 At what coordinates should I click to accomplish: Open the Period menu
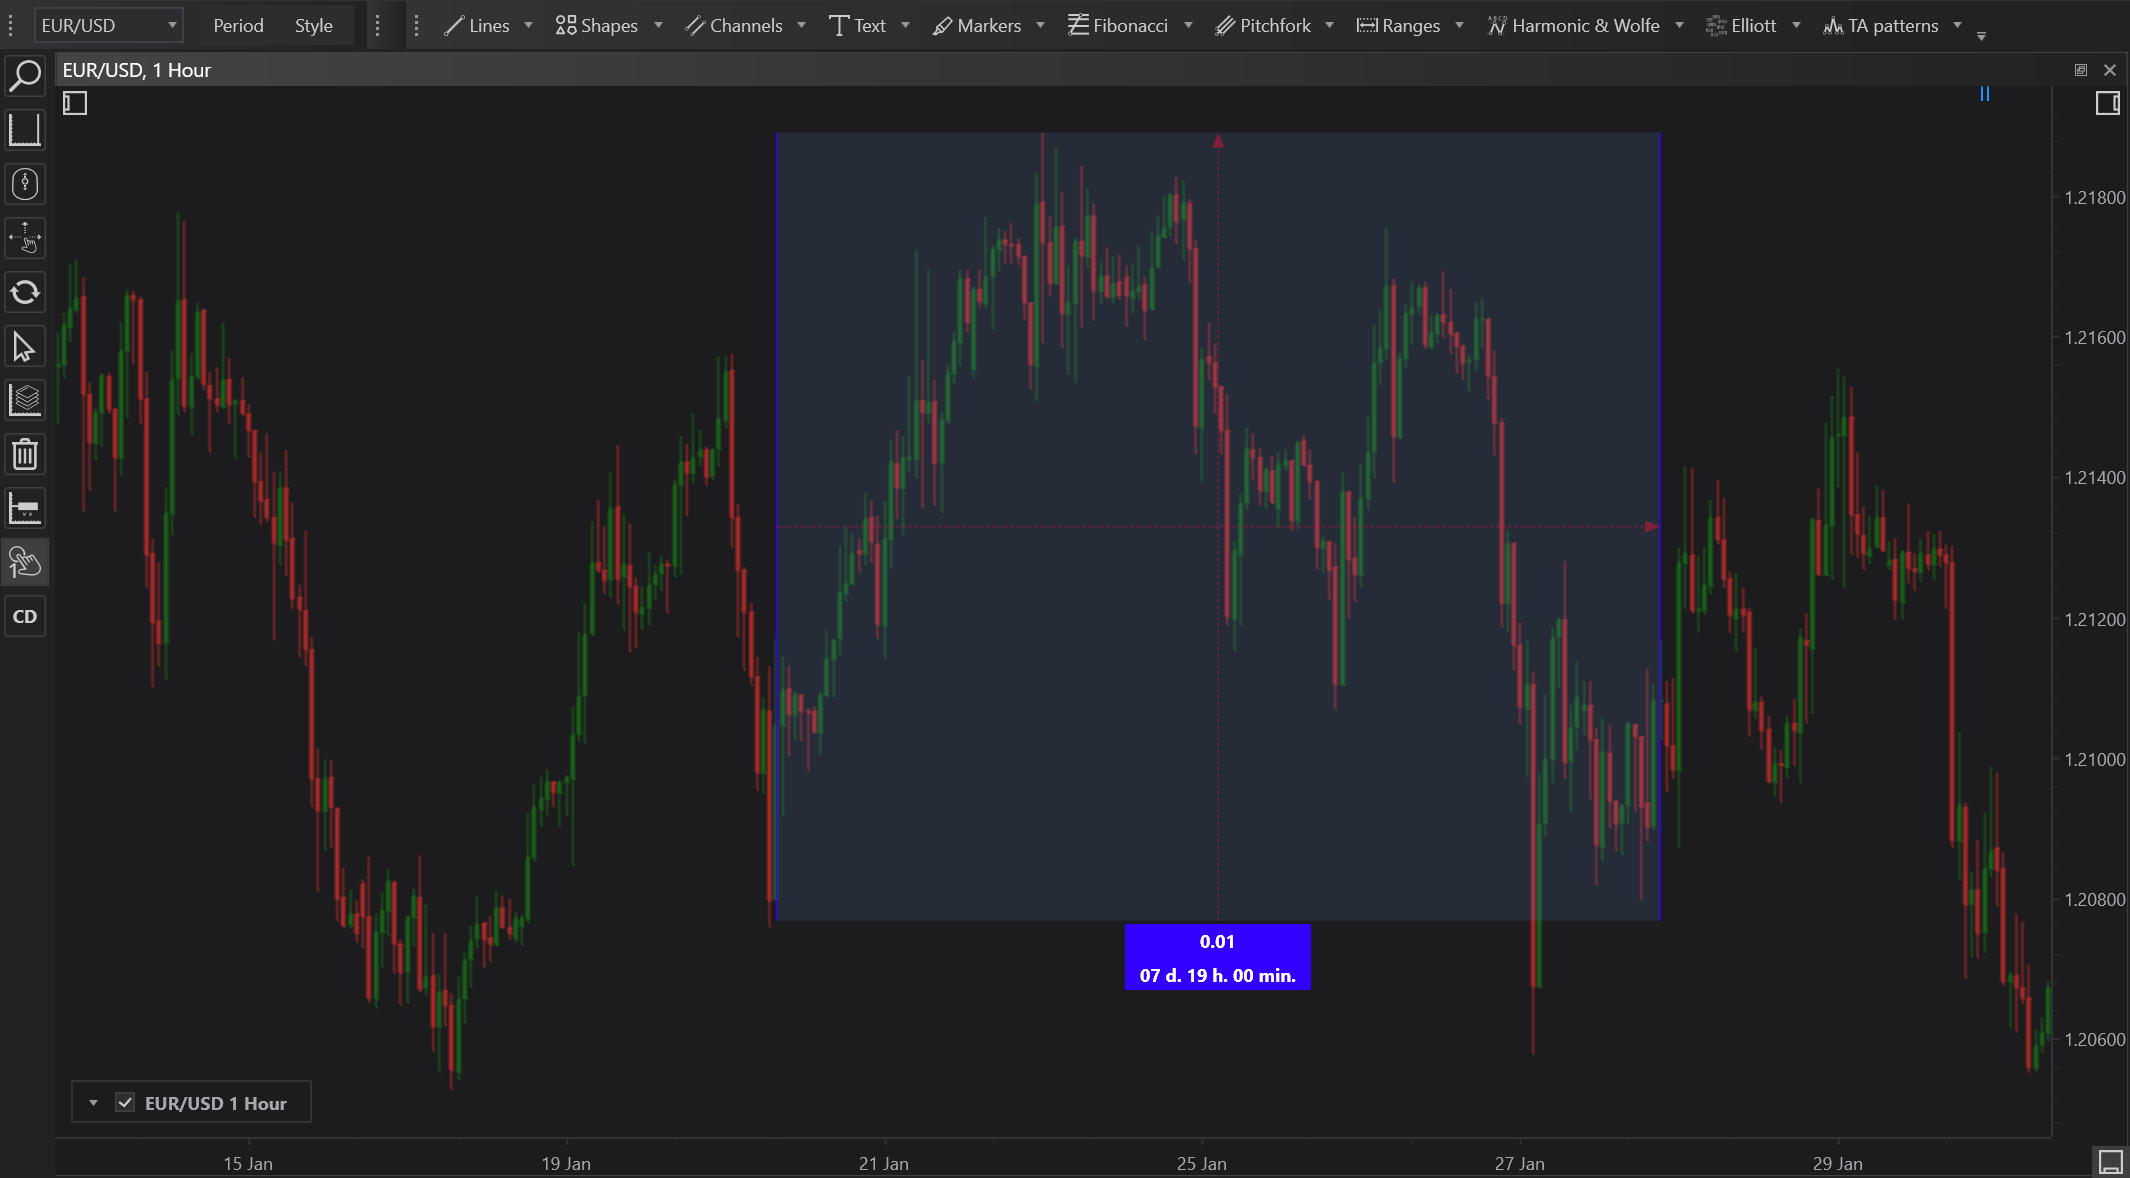pyautogui.click(x=238, y=25)
